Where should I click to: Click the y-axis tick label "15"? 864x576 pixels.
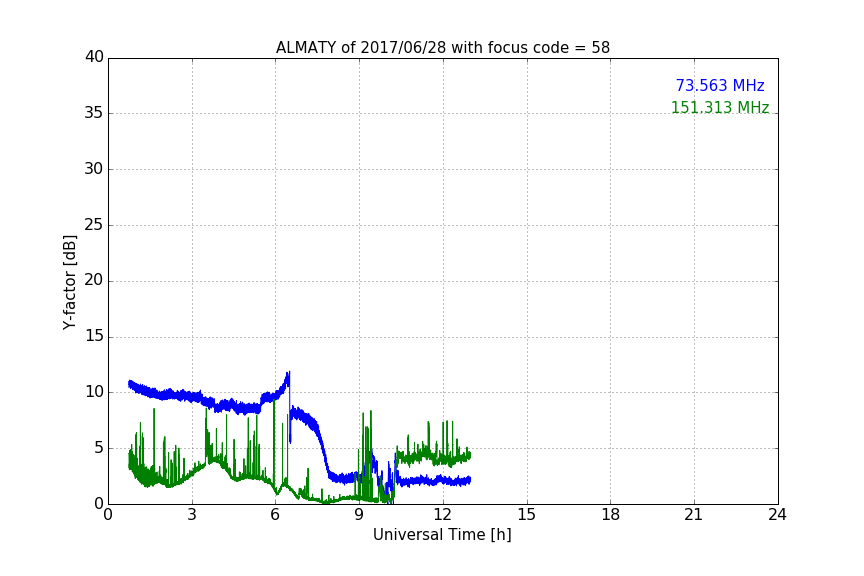94,336
